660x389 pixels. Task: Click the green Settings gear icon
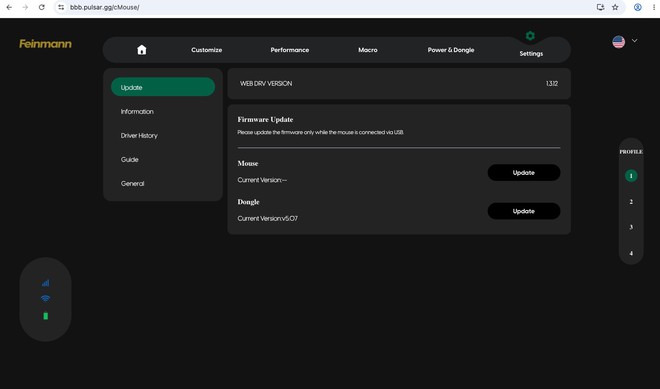point(530,36)
